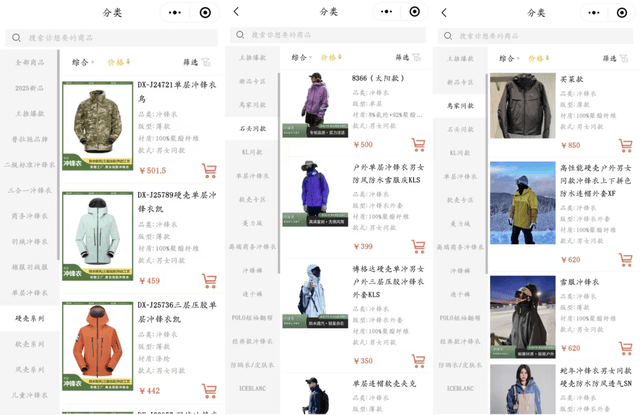Viewport: 640px width, 415px height.
Task: Select 商务冲锋衣 category
Action: tap(29, 216)
